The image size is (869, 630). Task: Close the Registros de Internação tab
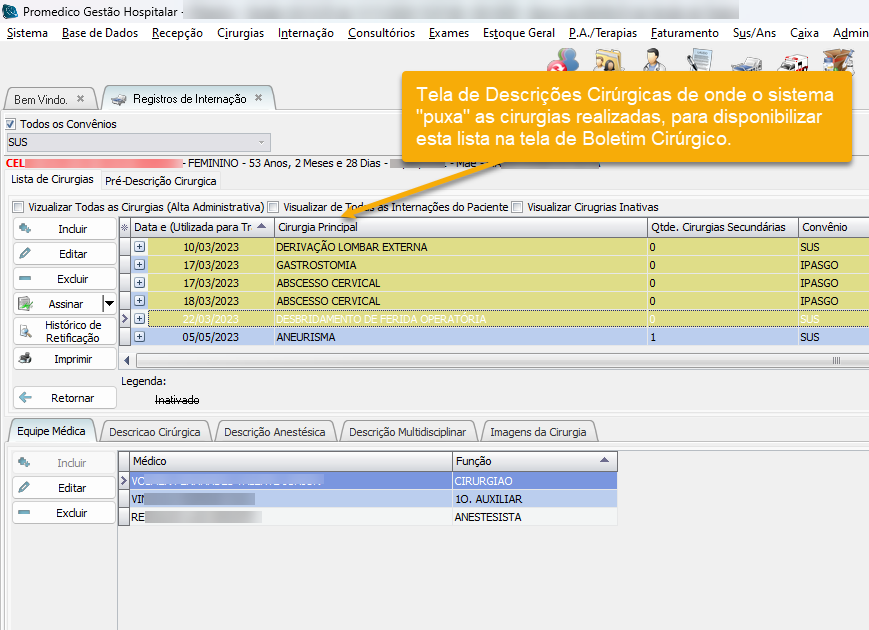tap(258, 99)
